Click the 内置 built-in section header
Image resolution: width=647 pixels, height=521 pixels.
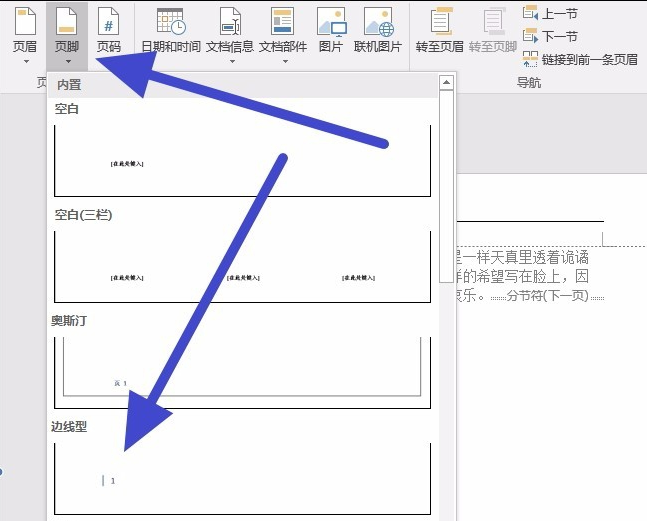pyautogui.click(x=243, y=85)
